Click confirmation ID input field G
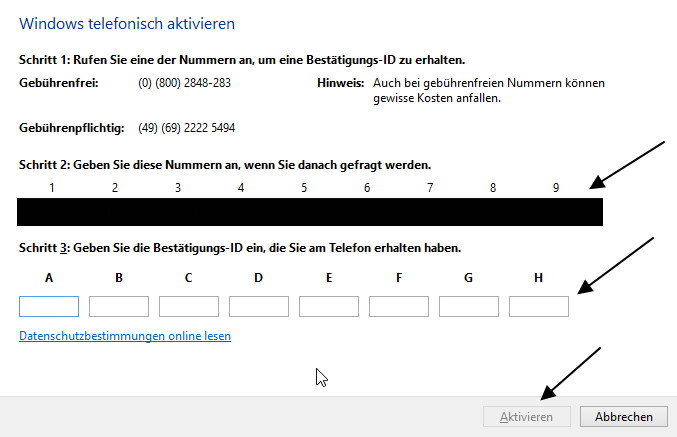Screen dimensions: 677x437 click(x=468, y=306)
